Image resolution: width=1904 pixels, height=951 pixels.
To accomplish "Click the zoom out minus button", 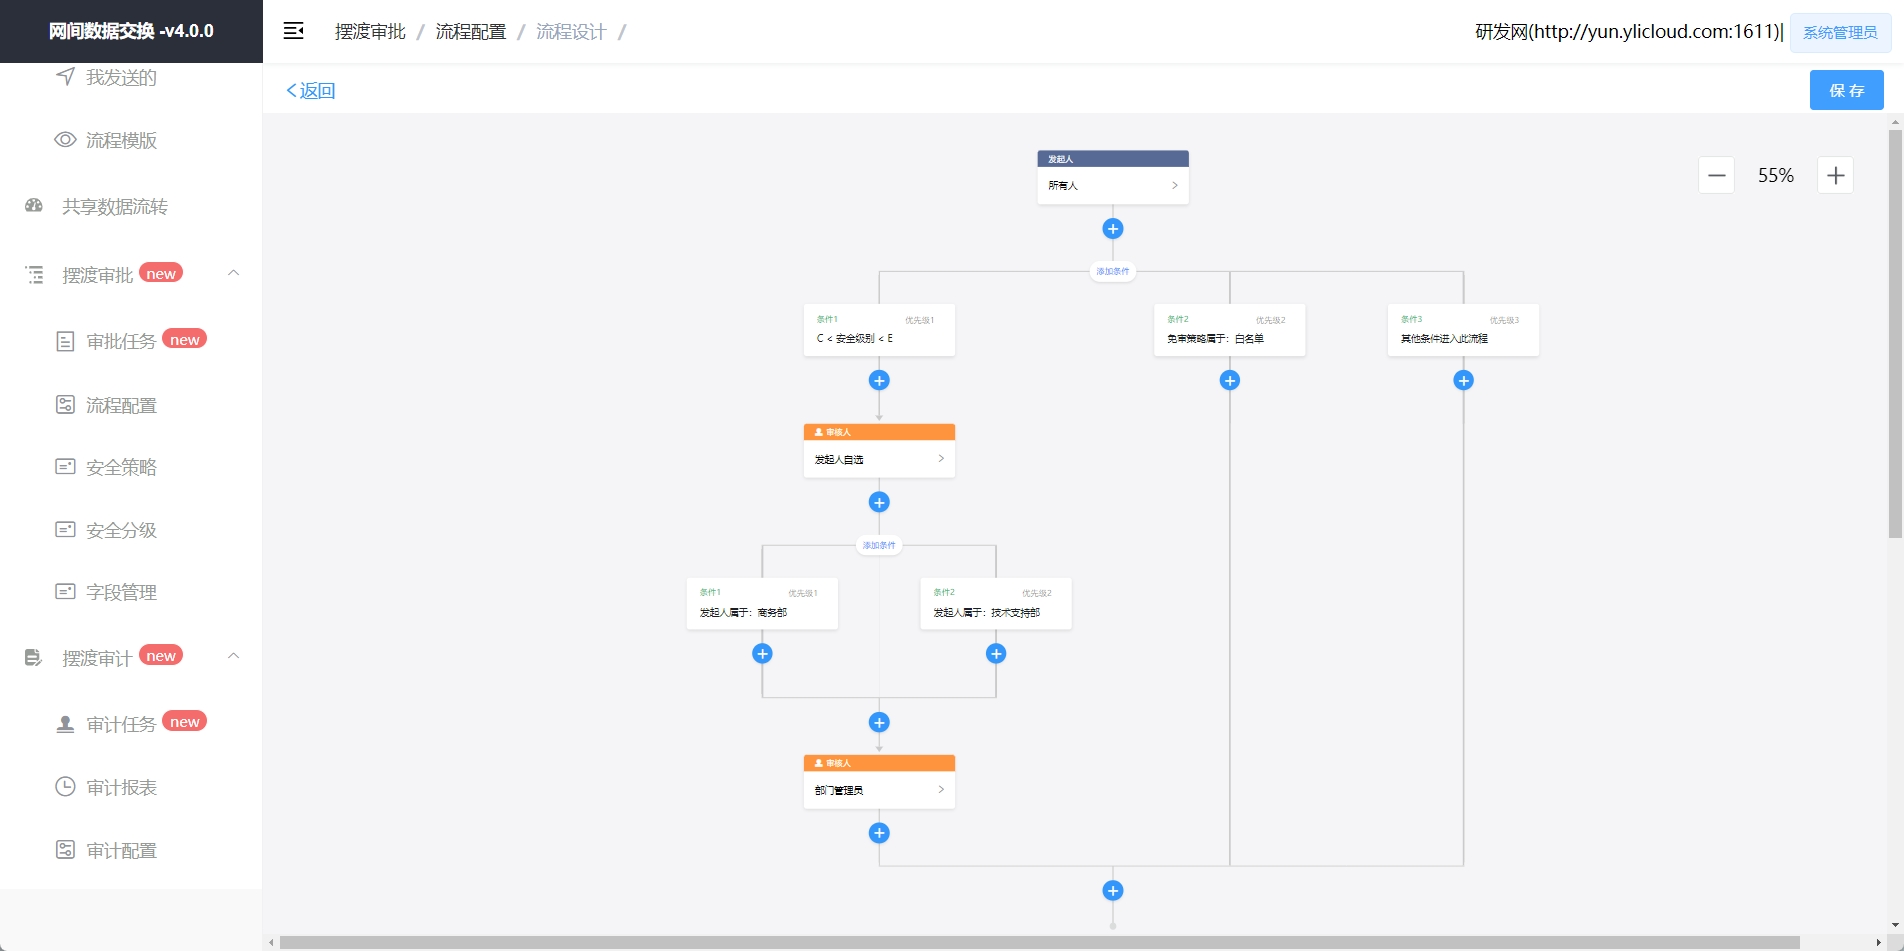I will (x=1716, y=176).
